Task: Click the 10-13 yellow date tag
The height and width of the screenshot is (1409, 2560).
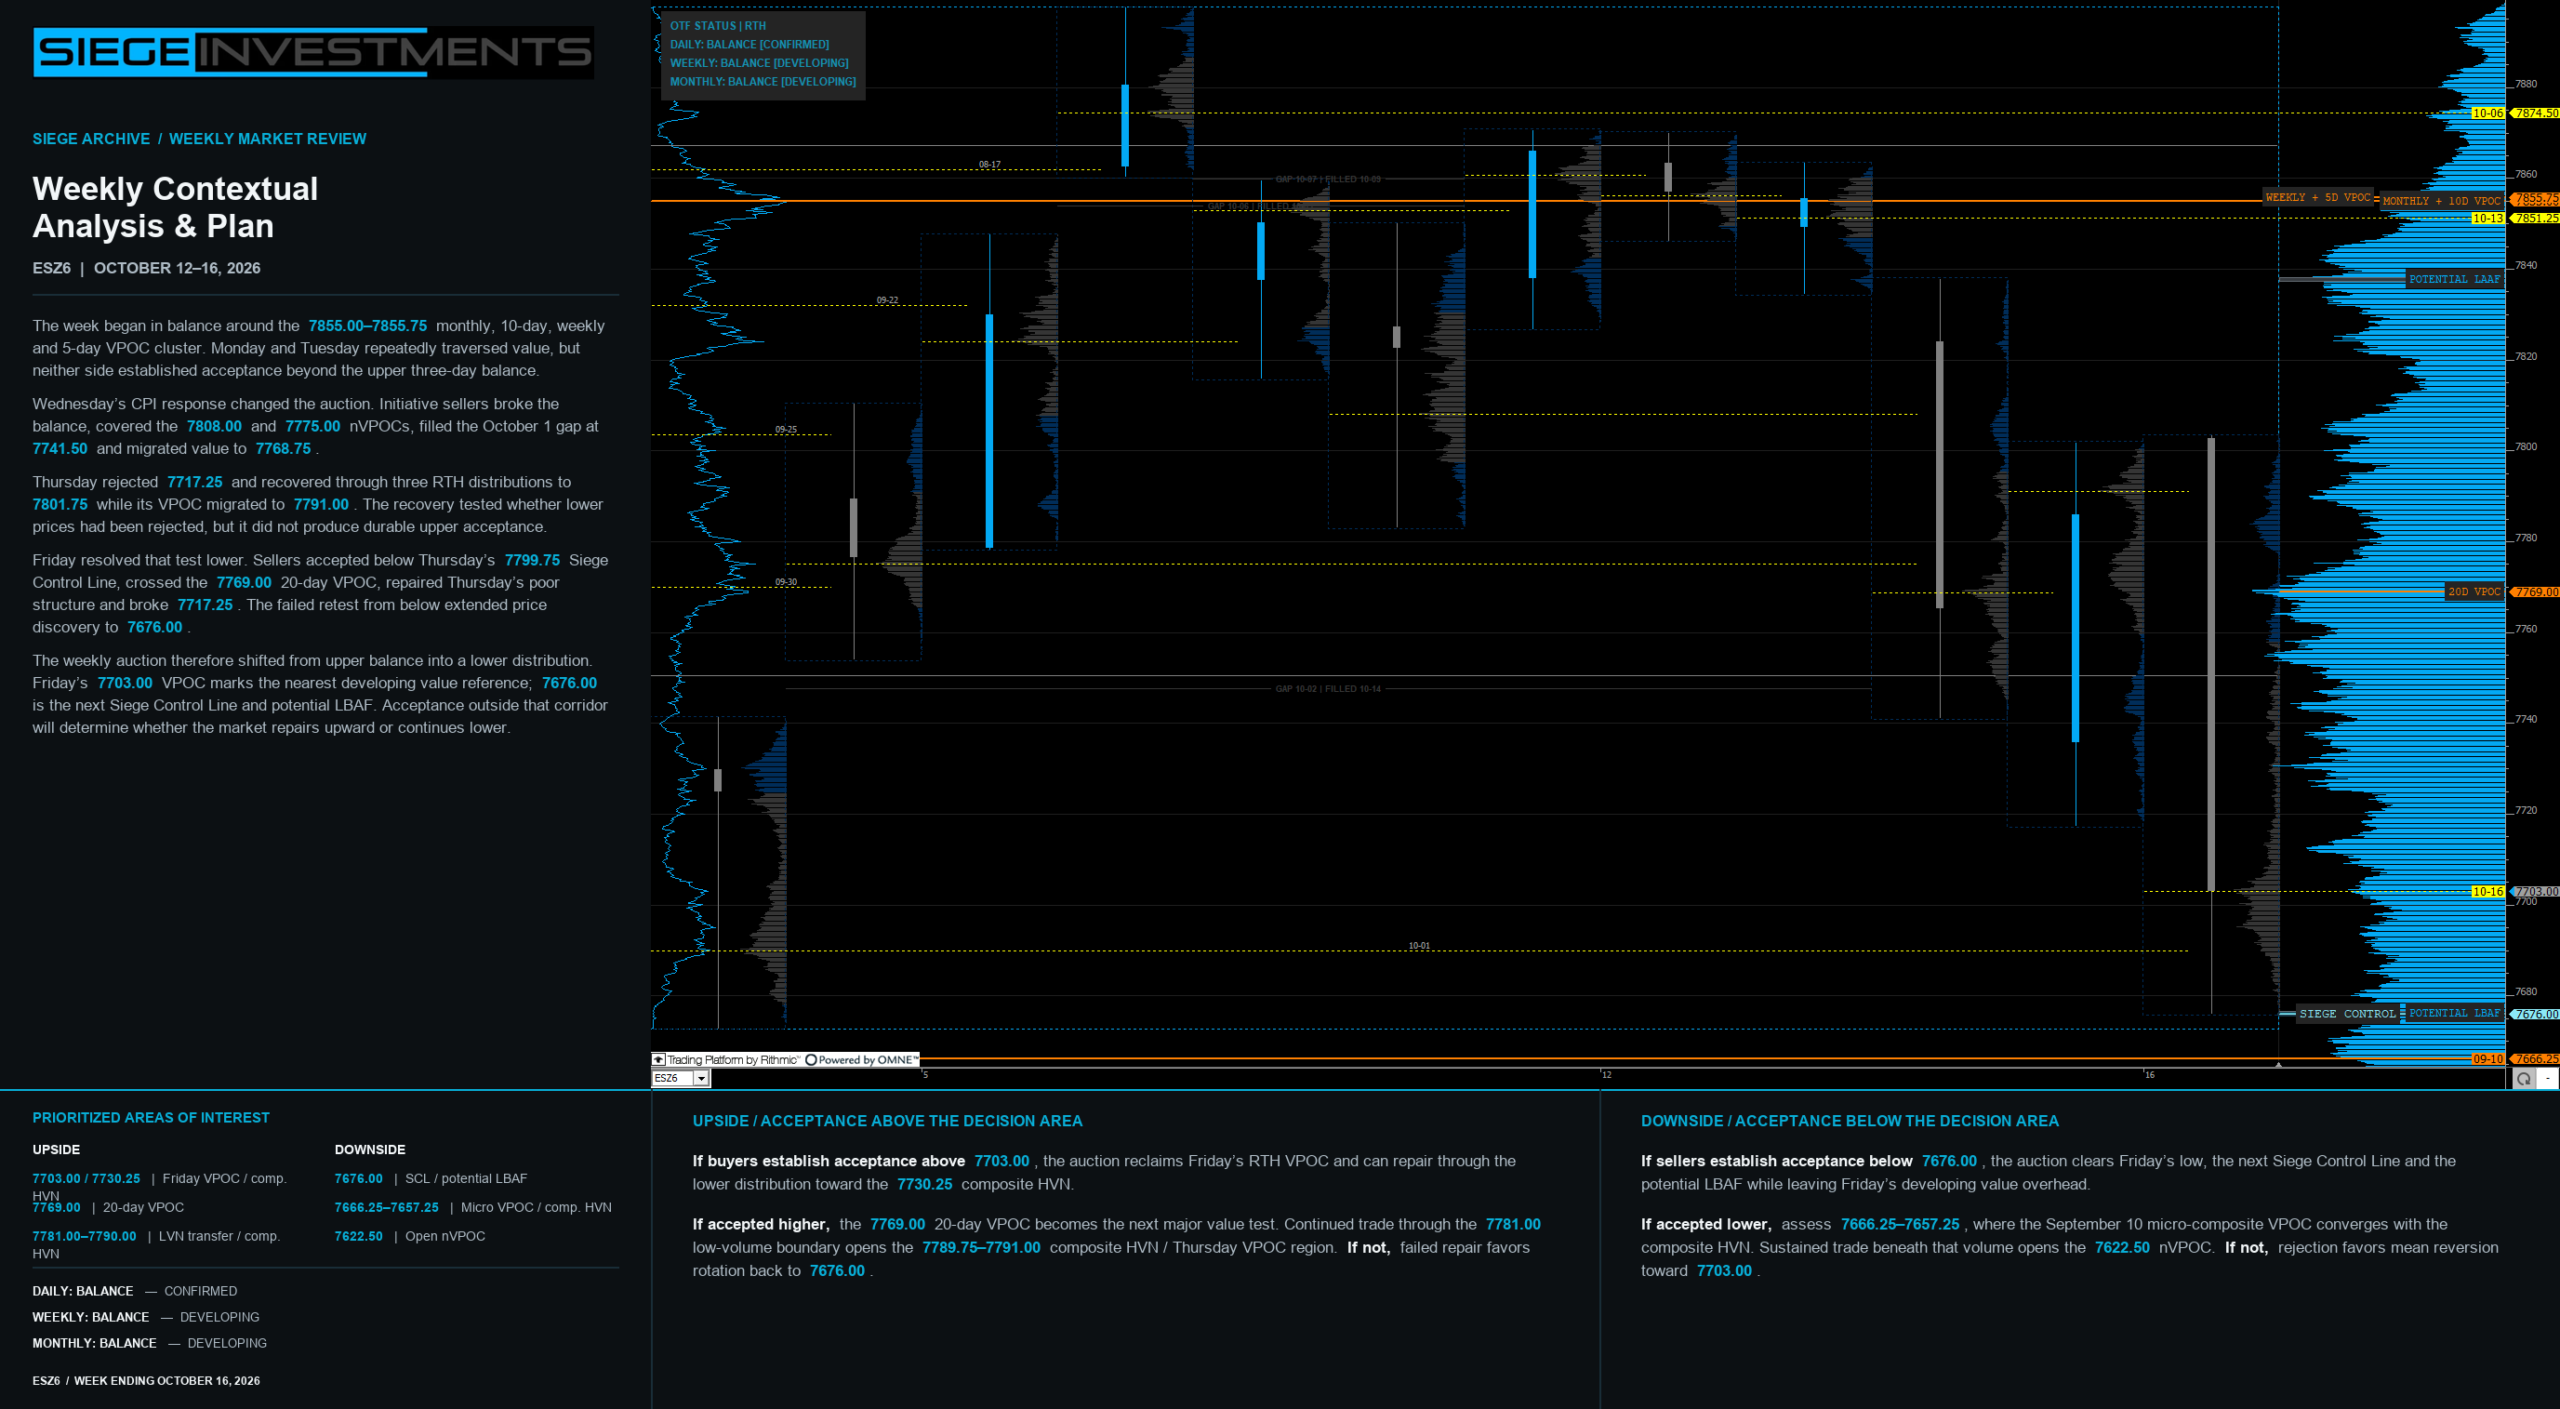Action: [2487, 218]
